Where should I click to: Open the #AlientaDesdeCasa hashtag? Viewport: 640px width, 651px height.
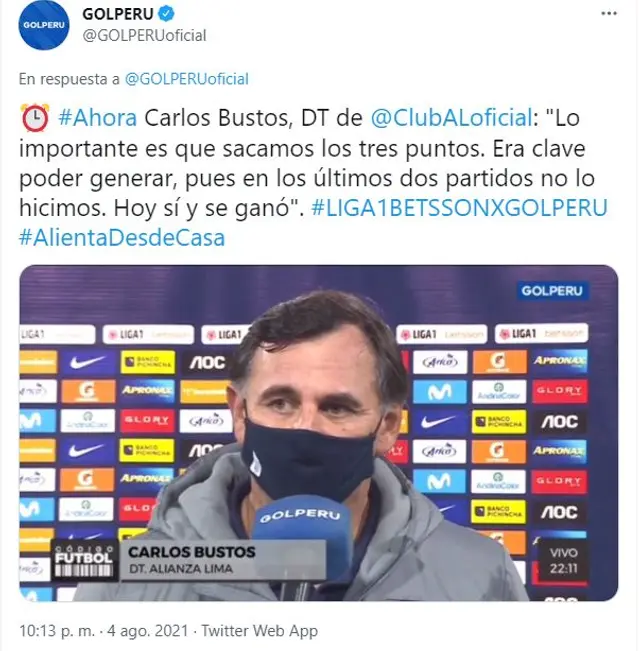tap(122, 238)
